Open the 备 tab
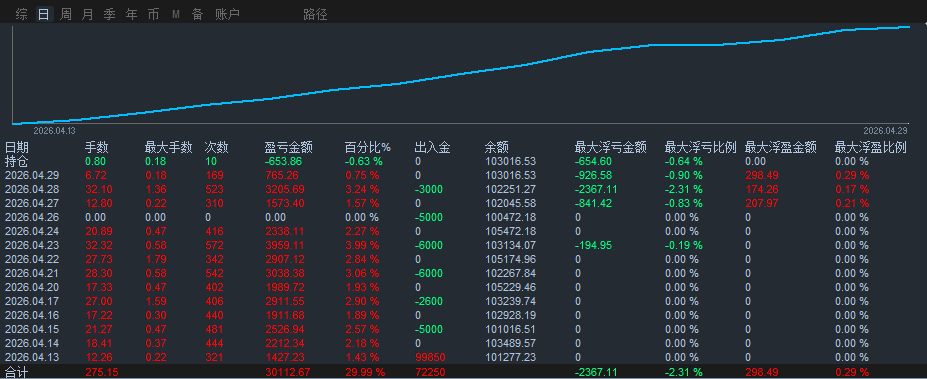The width and height of the screenshot is (927, 379). (x=197, y=15)
